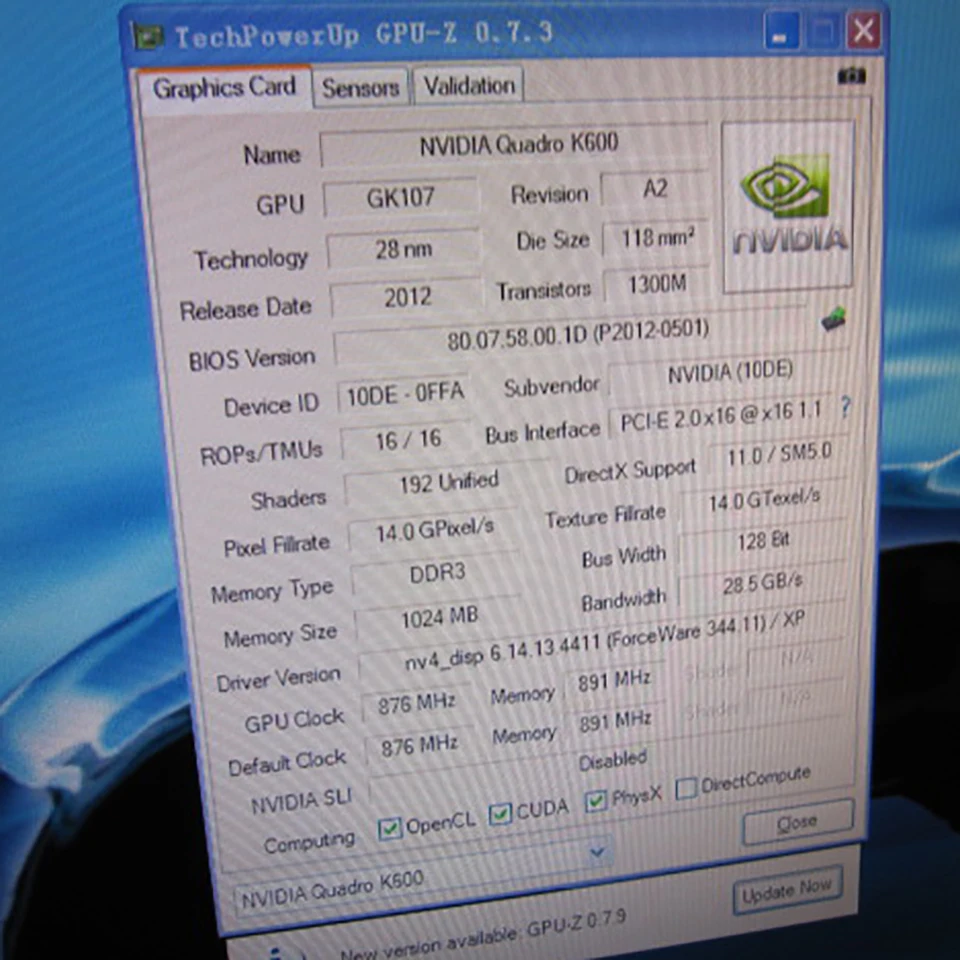This screenshot has height=960, width=960.
Task: Click the Transistors field 1300M
Action: pos(657,284)
